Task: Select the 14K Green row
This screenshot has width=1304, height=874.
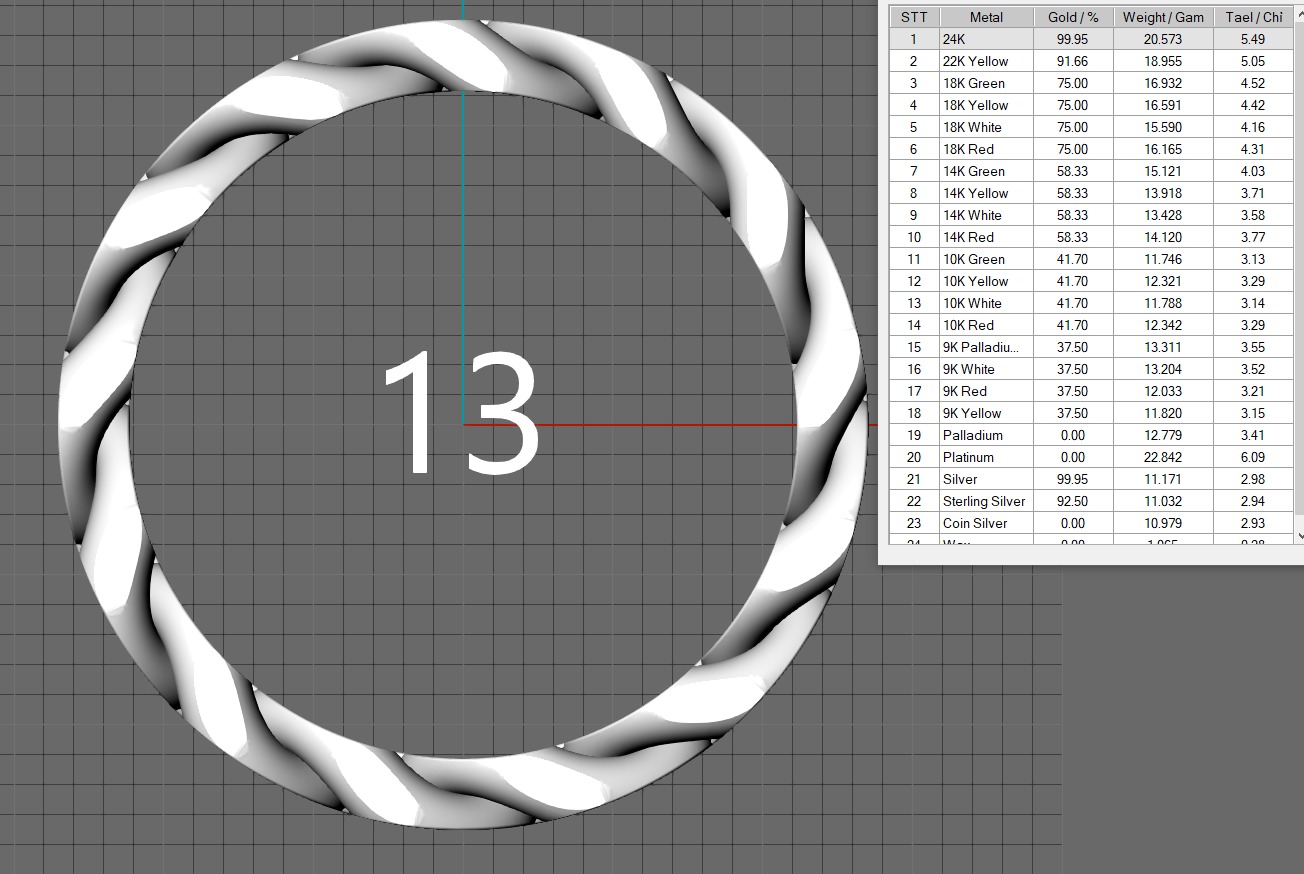Action: pyautogui.click(x=1092, y=171)
